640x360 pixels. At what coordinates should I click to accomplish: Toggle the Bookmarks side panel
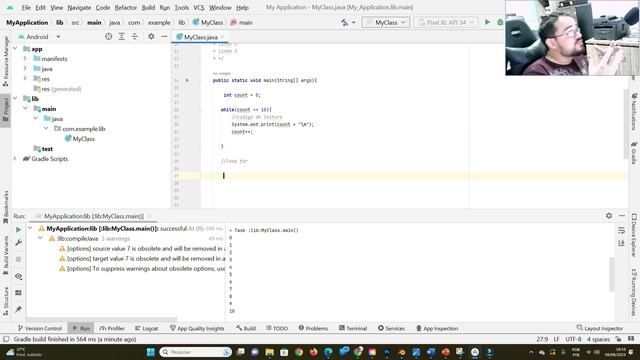coord(6,207)
